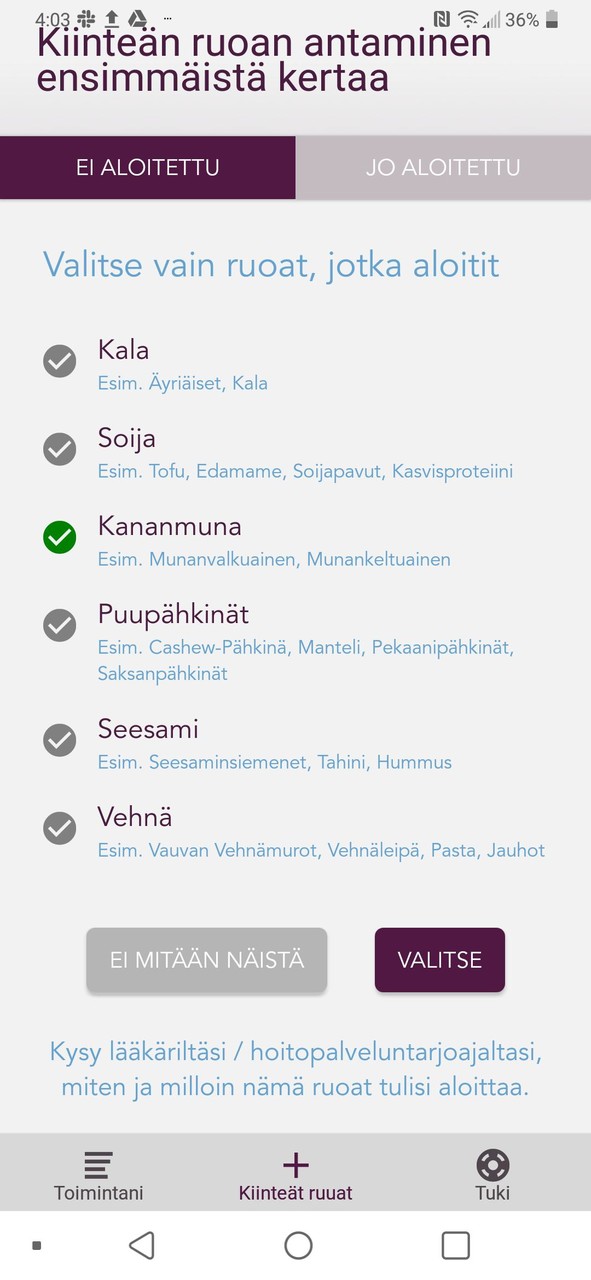591x1280 pixels.
Task: Select Kala as a started food
Action: pos(60,361)
